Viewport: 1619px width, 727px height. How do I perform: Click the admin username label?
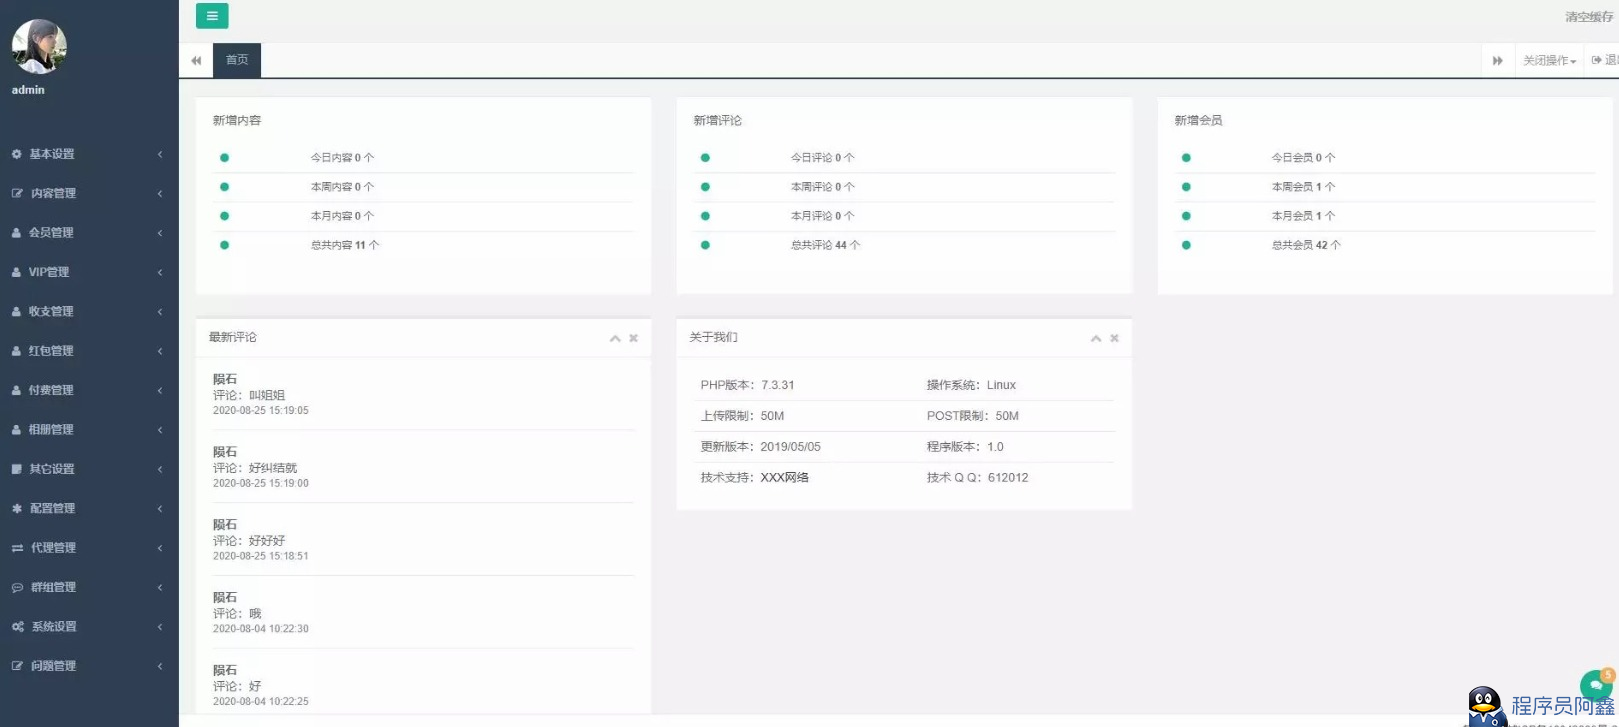click(x=28, y=90)
